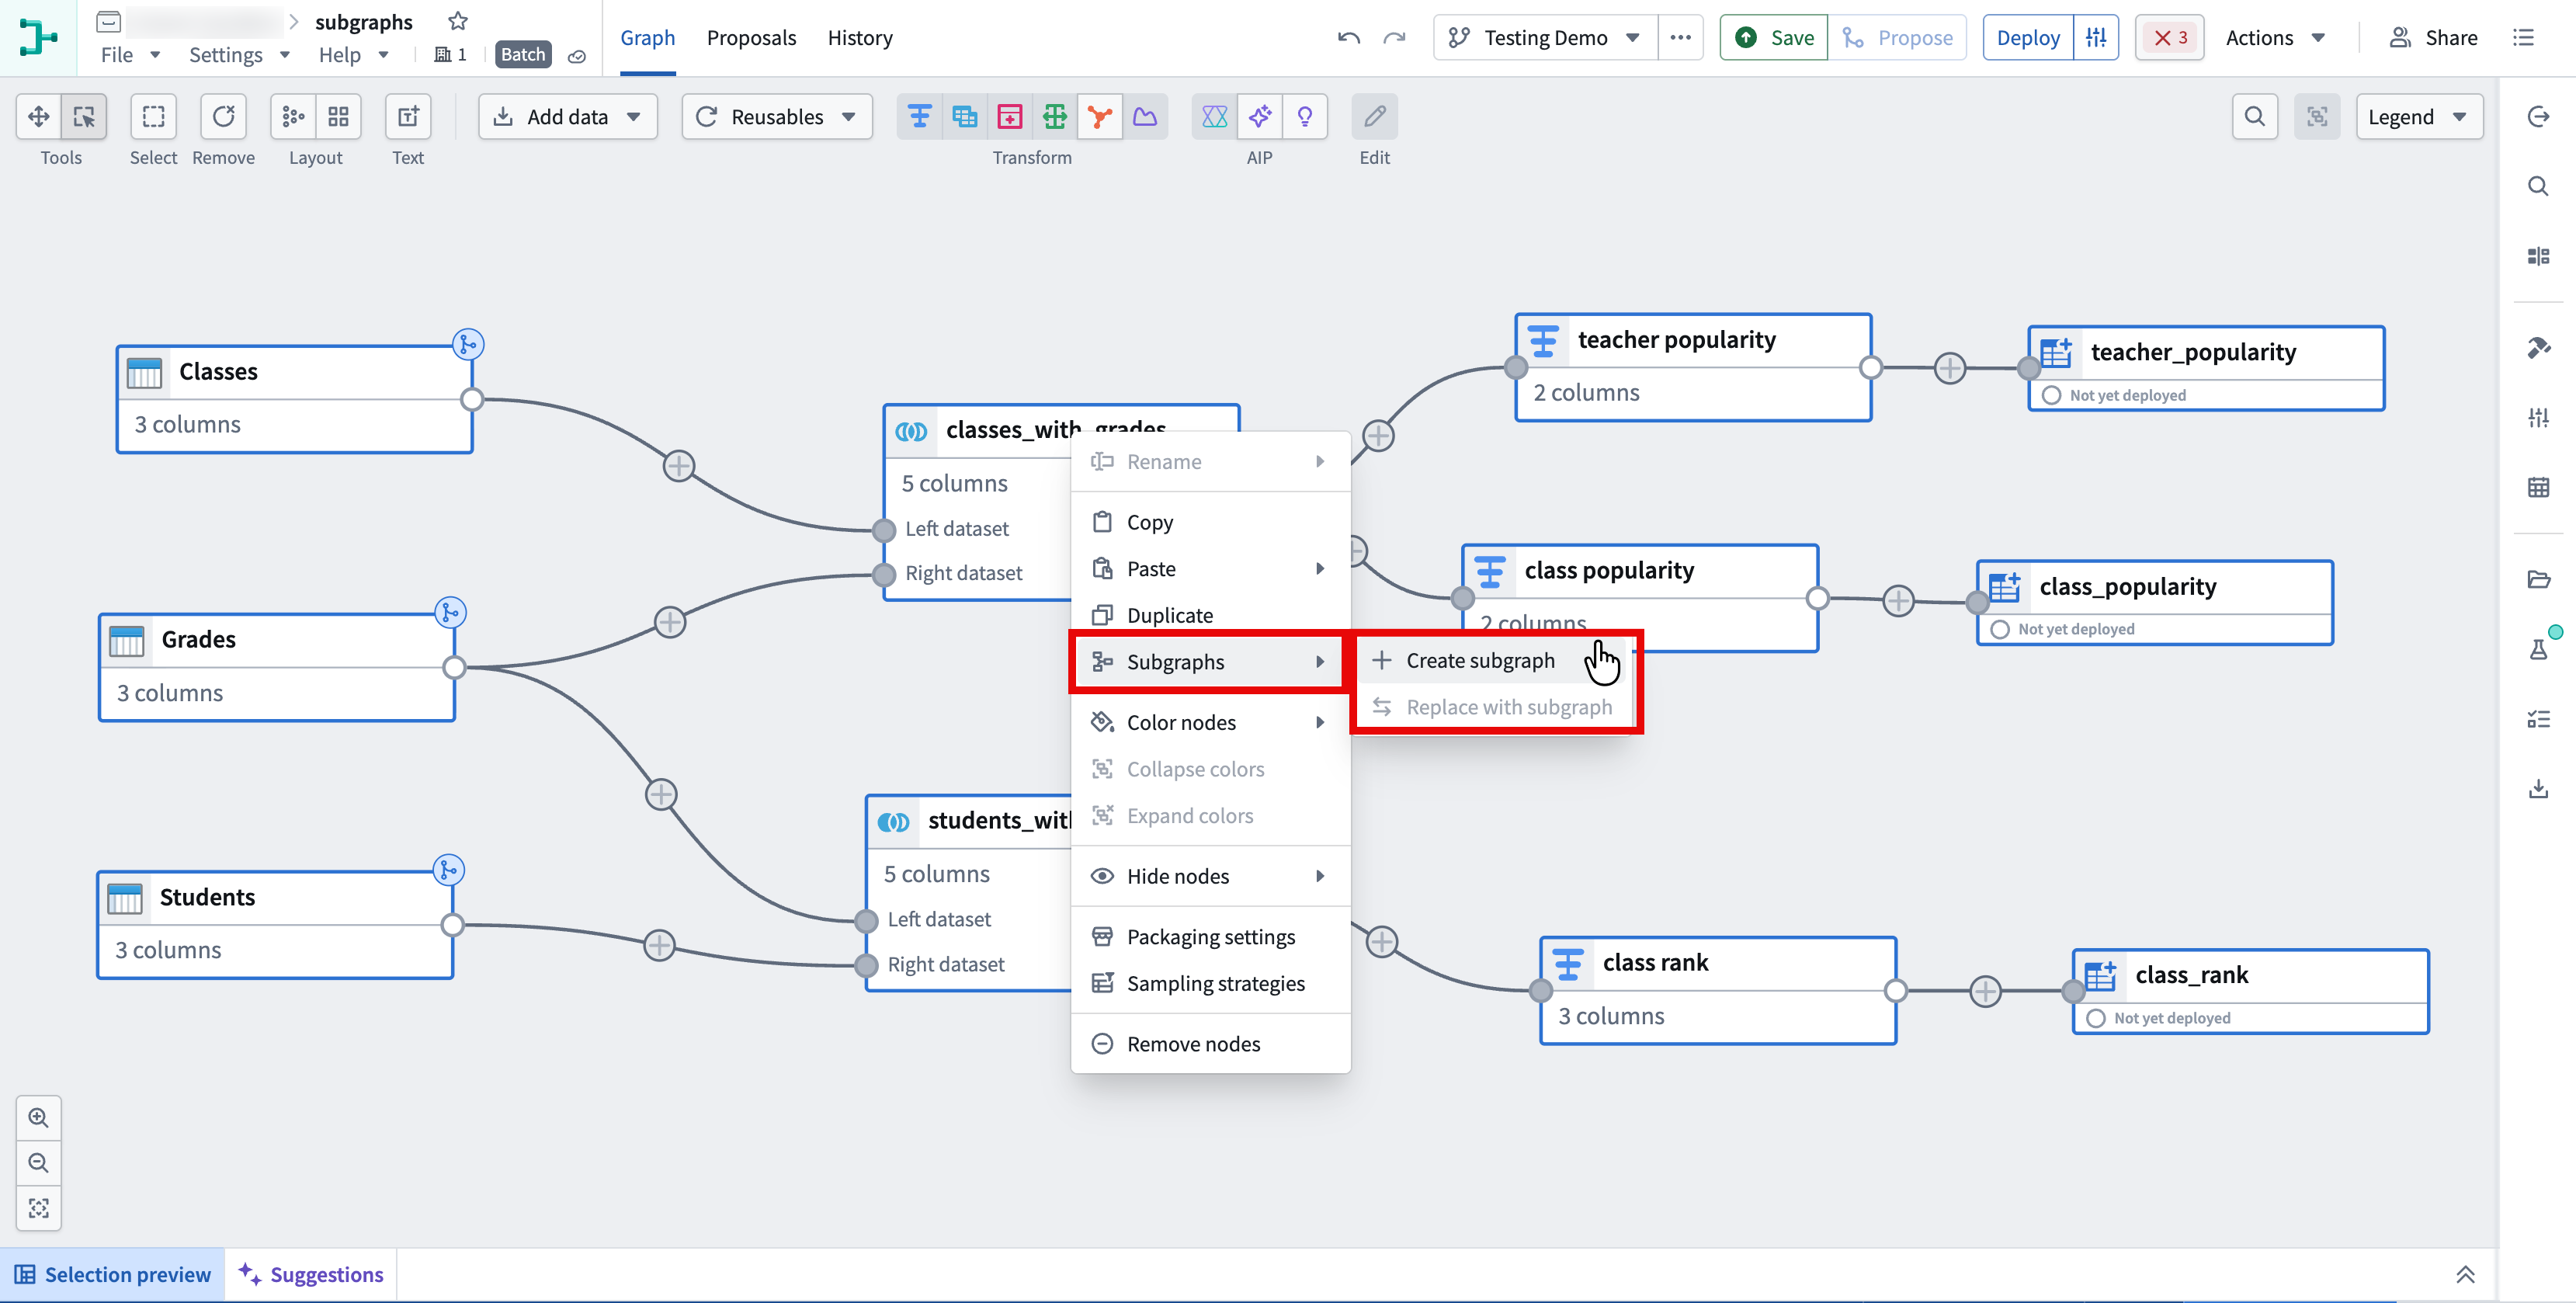Expand the Color nodes submenu
The width and height of the screenshot is (2576, 1303).
(1210, 722)
